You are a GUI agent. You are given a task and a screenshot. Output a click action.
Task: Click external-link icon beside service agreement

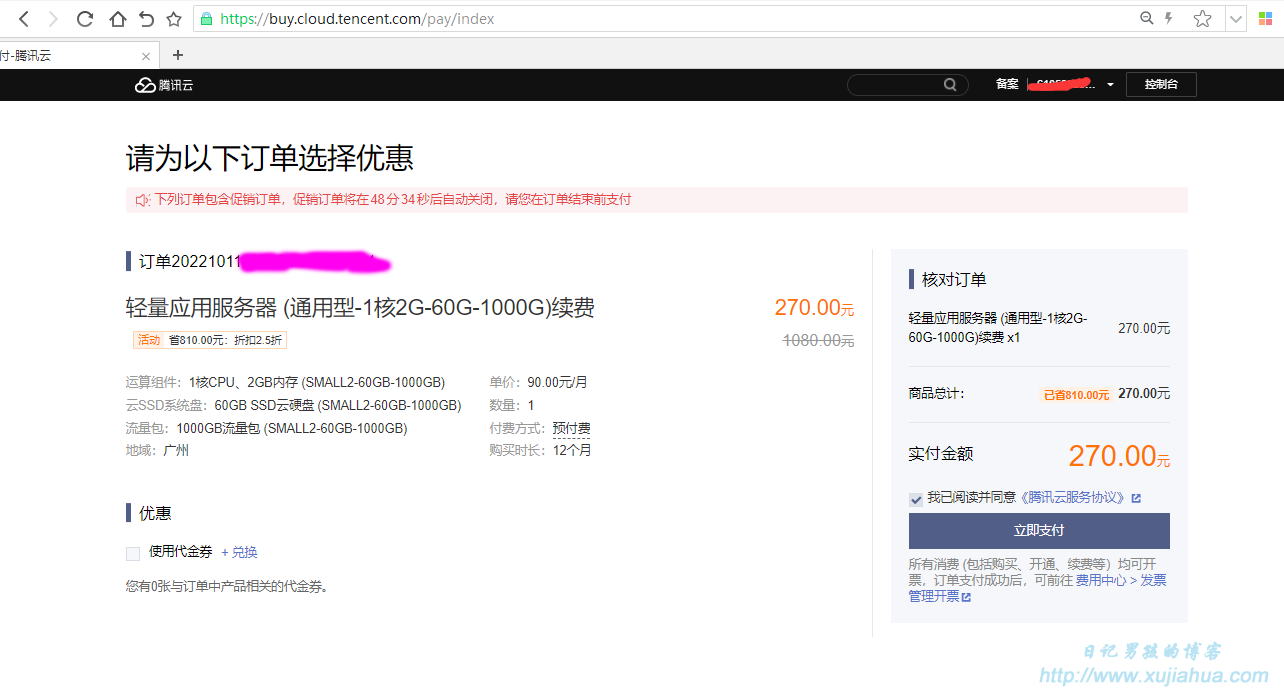(1136, 498)
